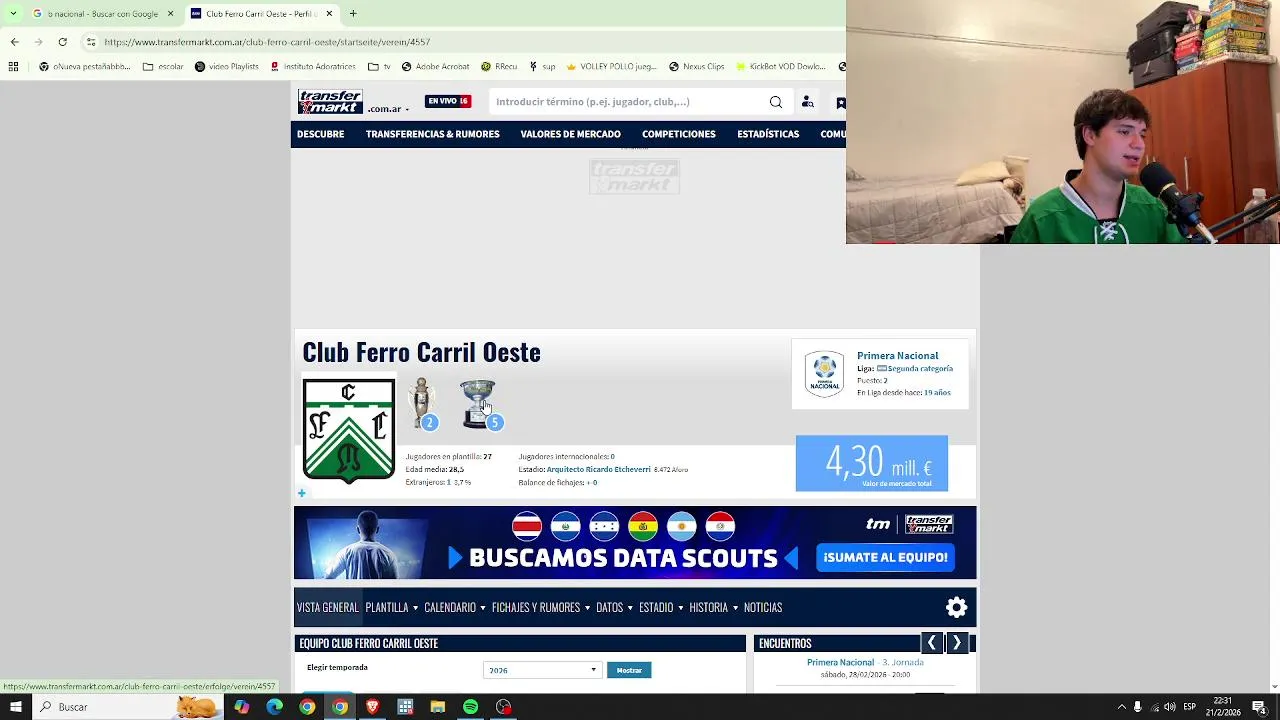The image size is (1280, 720).
Task: Click the Windows taskbar search box
Action: (x=127, y=707)
